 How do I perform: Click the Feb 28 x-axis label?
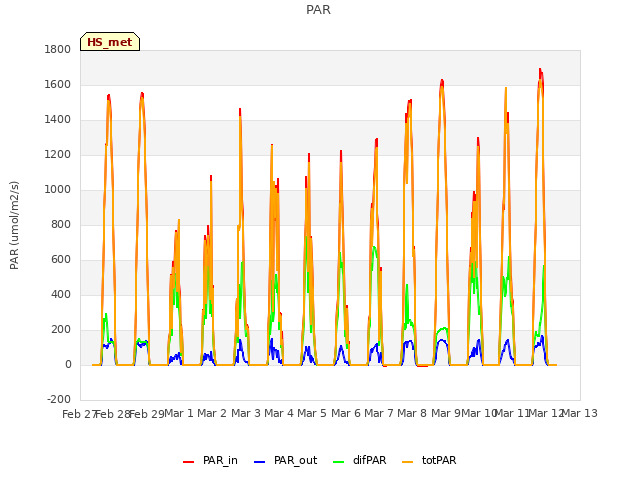112,414
